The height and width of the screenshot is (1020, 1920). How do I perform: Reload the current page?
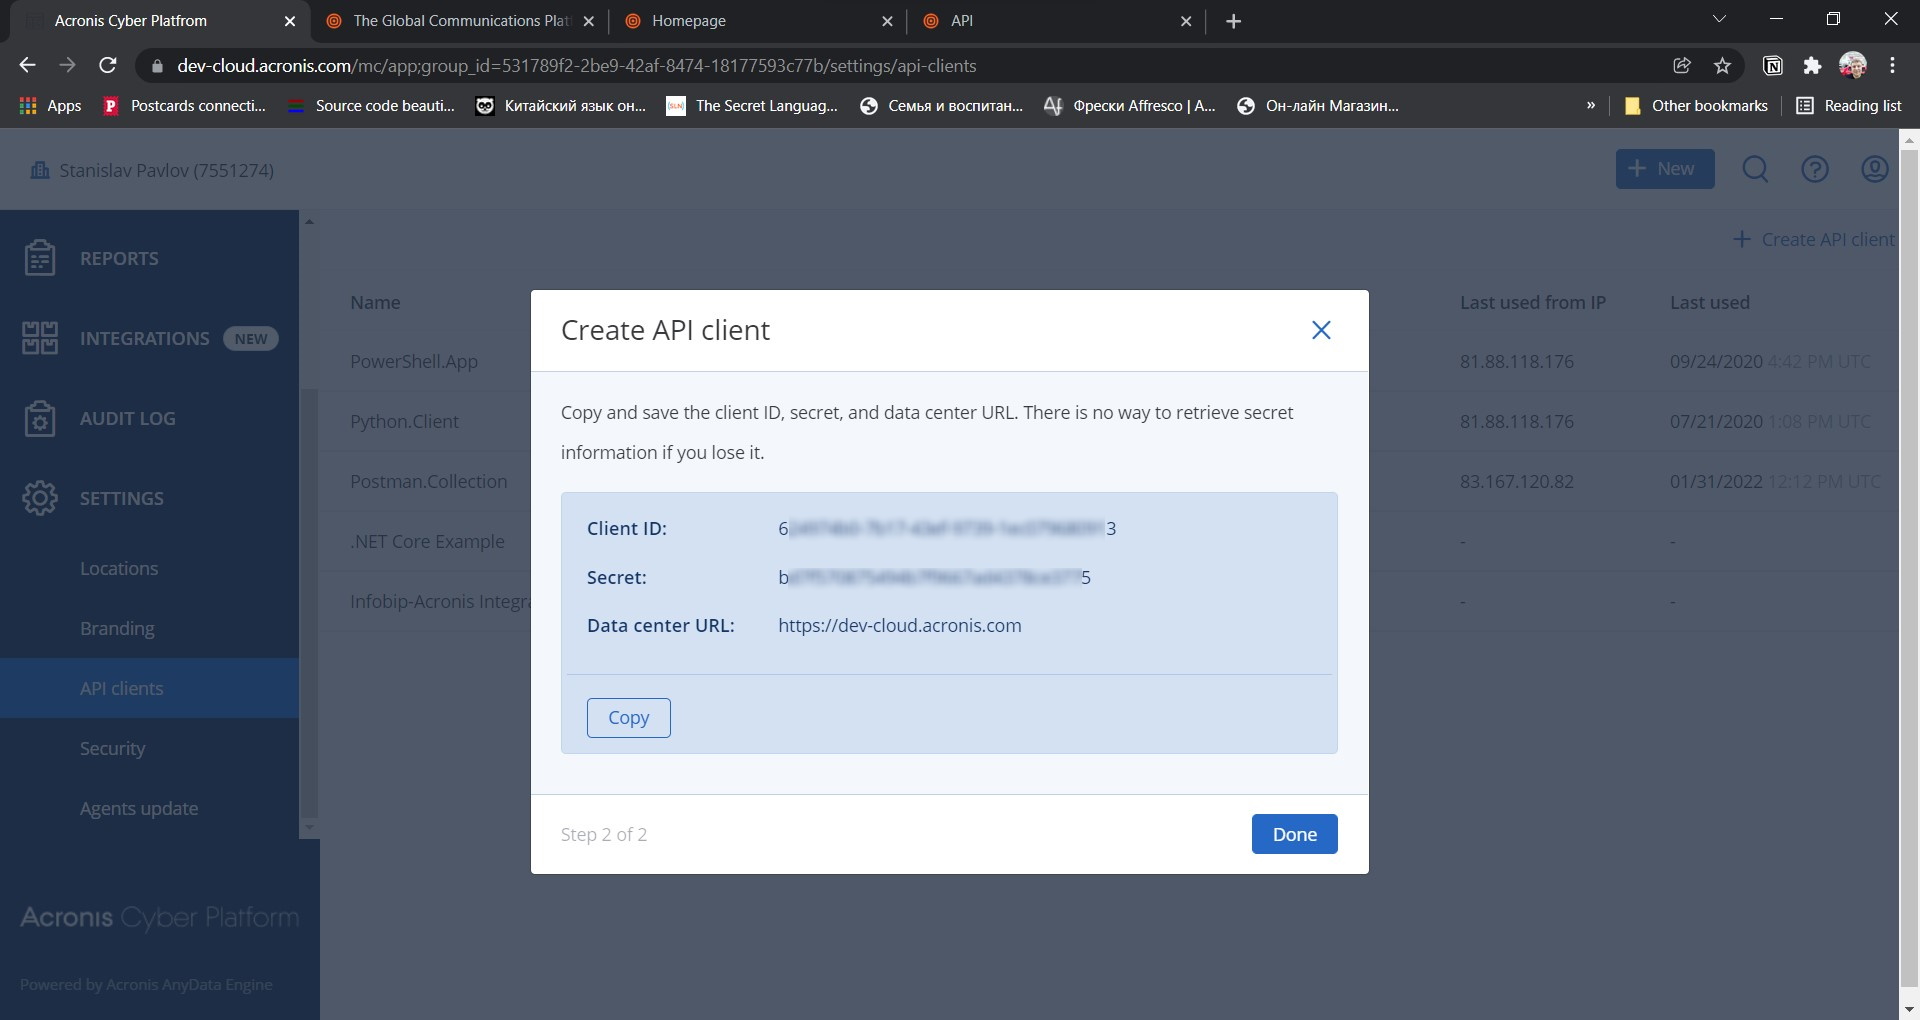point(108,65)
